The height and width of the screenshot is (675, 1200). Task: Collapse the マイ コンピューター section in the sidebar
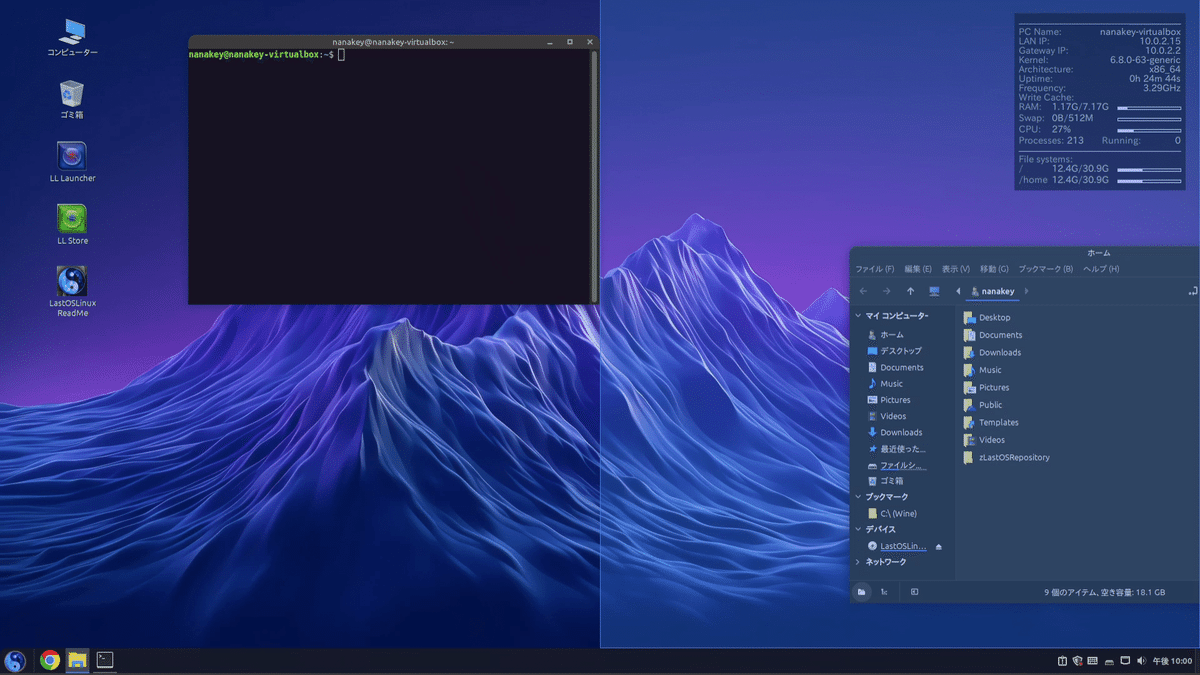(x=857, y=315)
